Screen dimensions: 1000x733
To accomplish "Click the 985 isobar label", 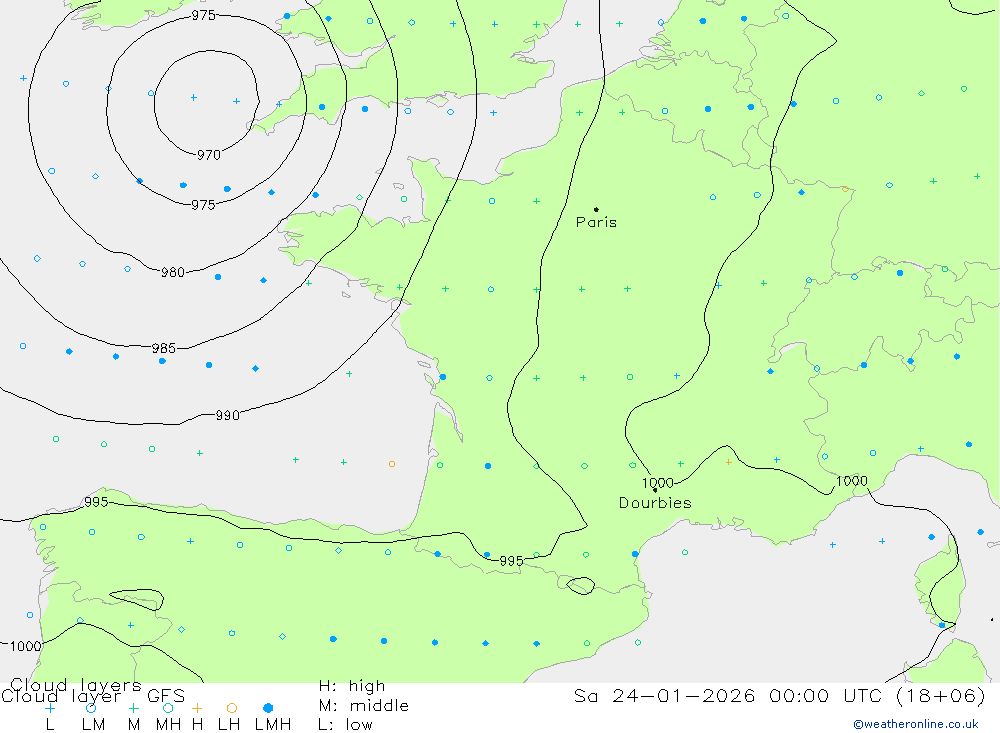I will click(x=164, y=348).
